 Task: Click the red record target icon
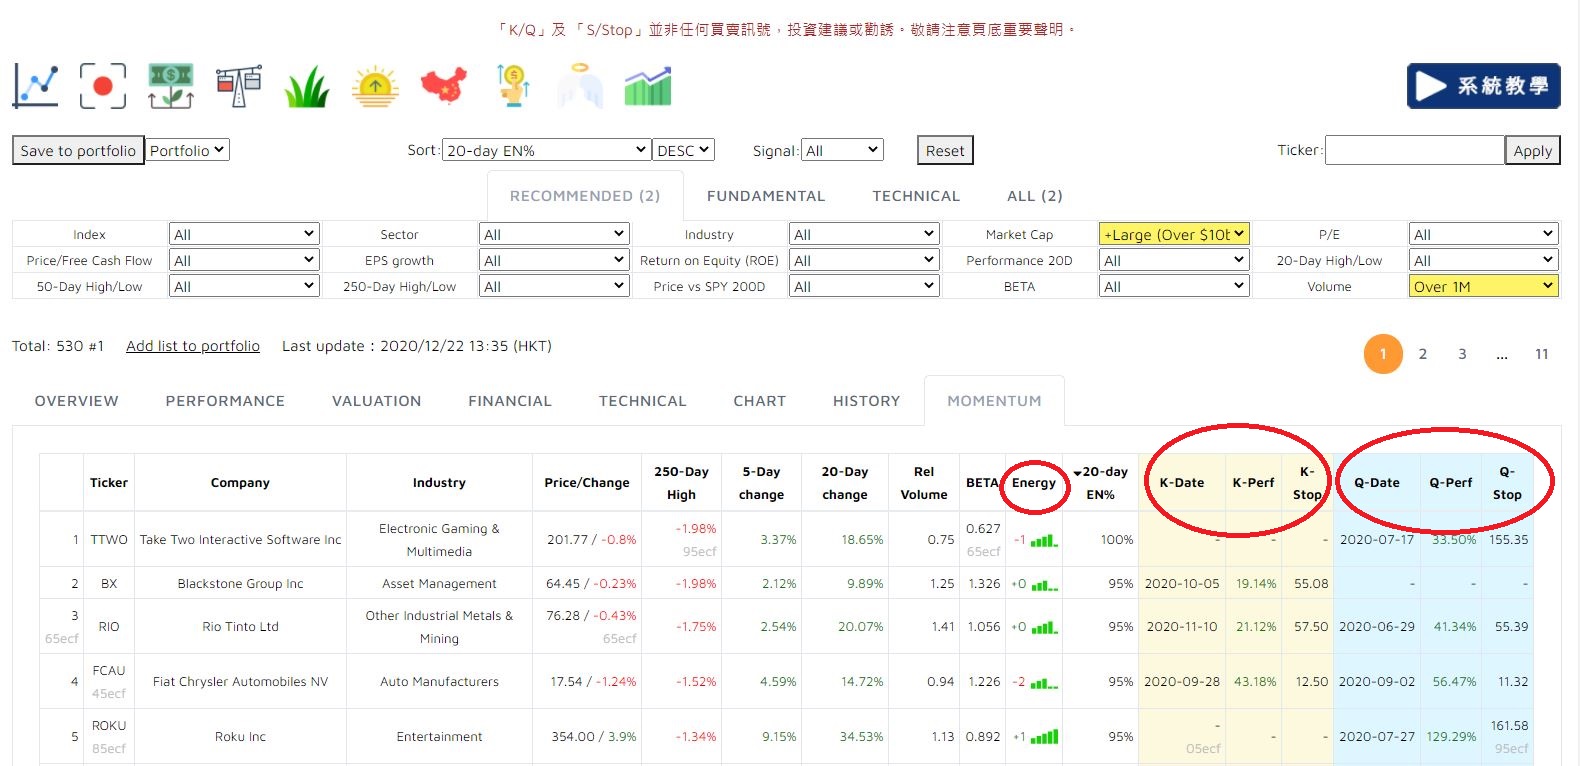(103, 86)
